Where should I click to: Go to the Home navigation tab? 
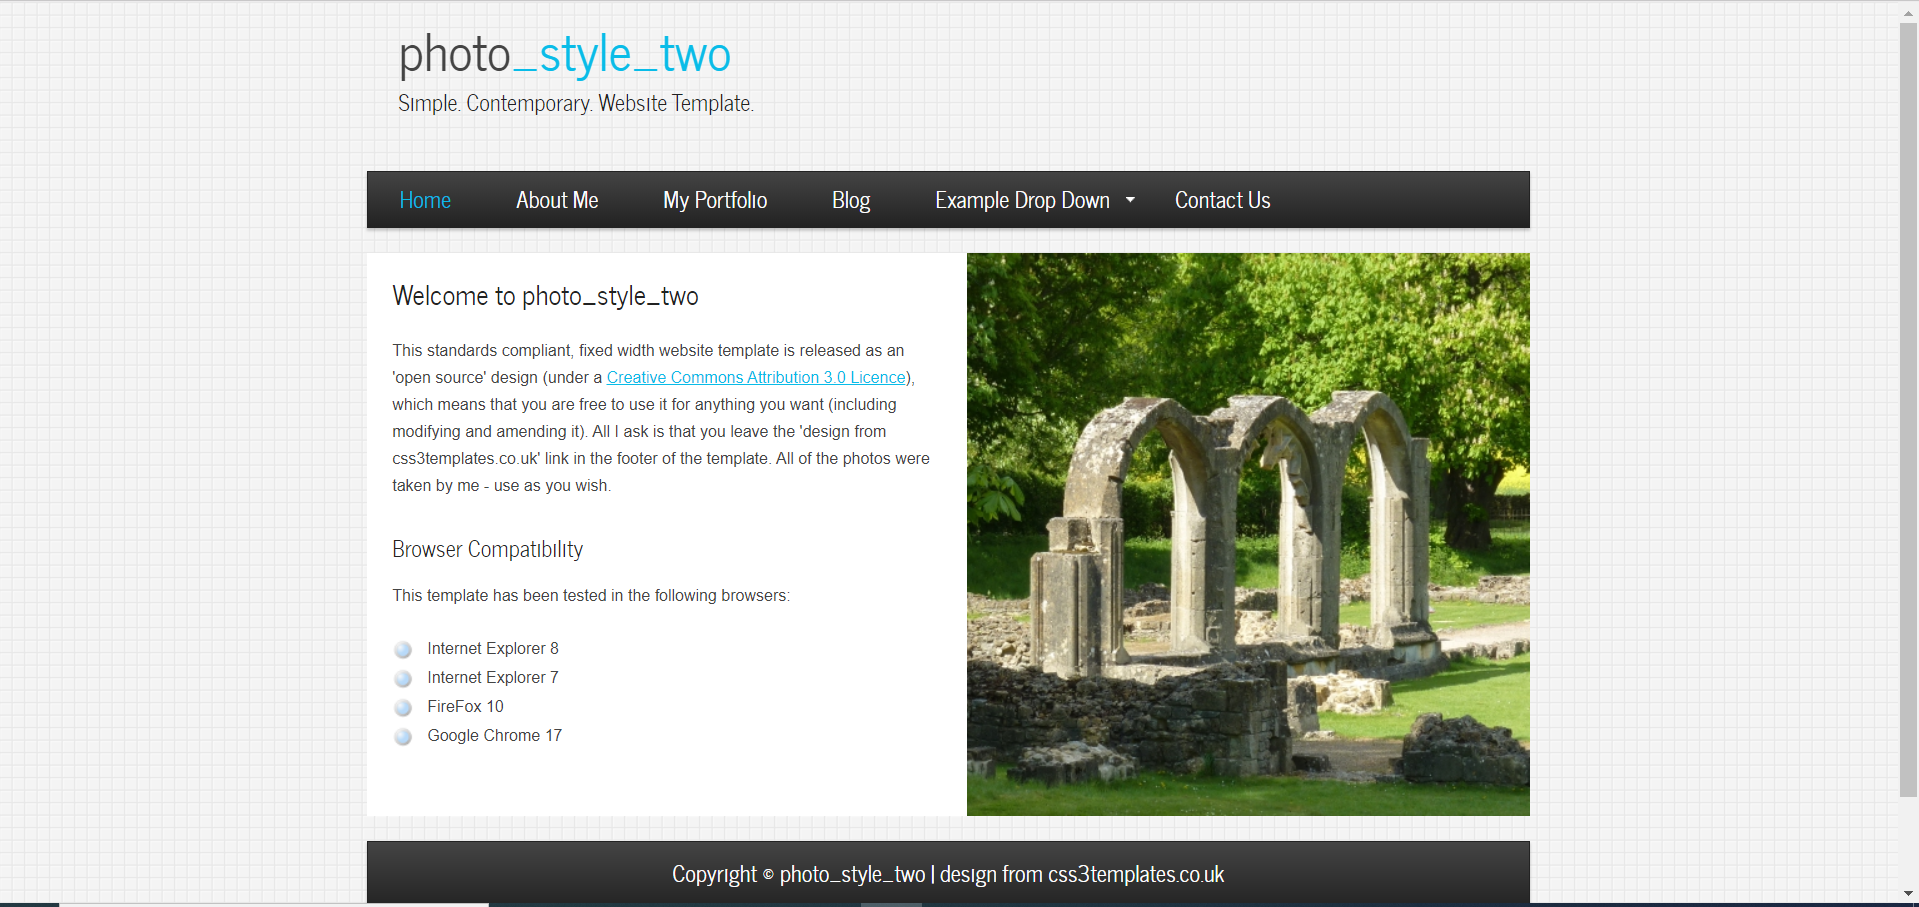click(425, 200)
